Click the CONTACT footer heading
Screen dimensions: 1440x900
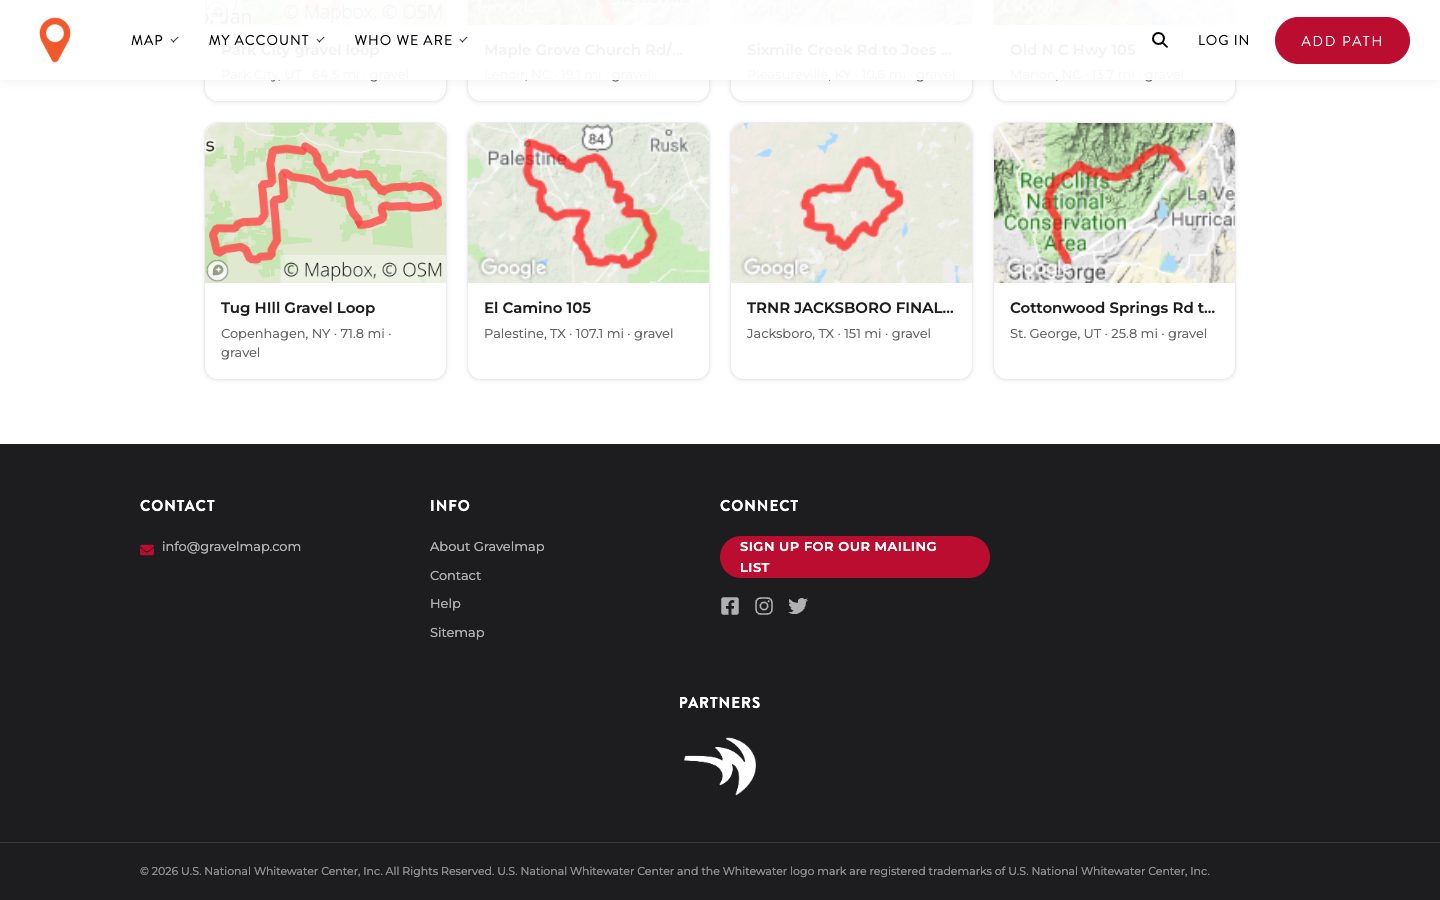(178, 506)
